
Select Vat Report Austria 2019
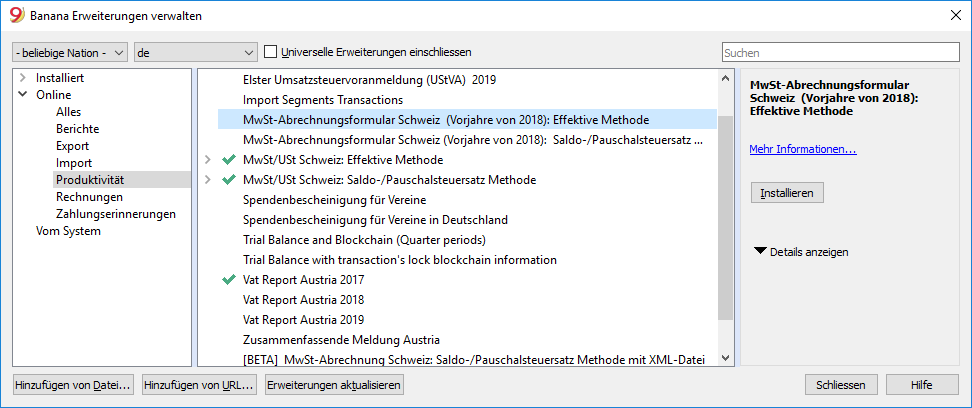304,320
